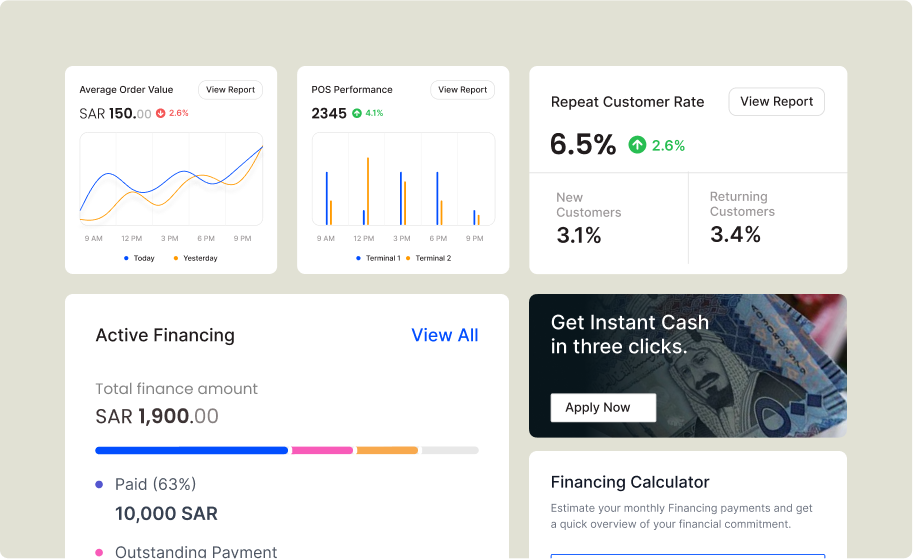The image size is (913, 559).
Task: Select the Yesterday legend dot
Action: [175, 258]
